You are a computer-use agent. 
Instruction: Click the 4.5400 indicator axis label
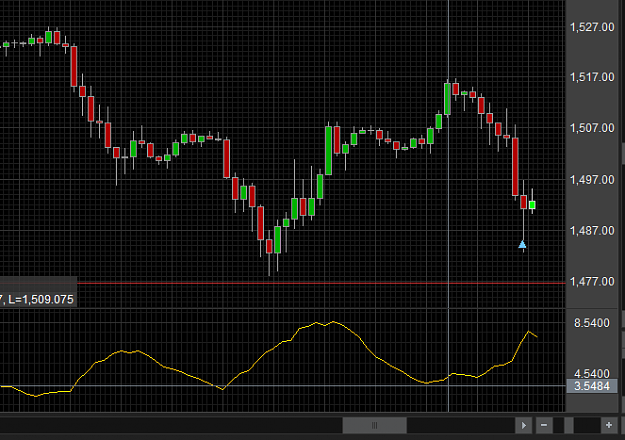[592, 373]
